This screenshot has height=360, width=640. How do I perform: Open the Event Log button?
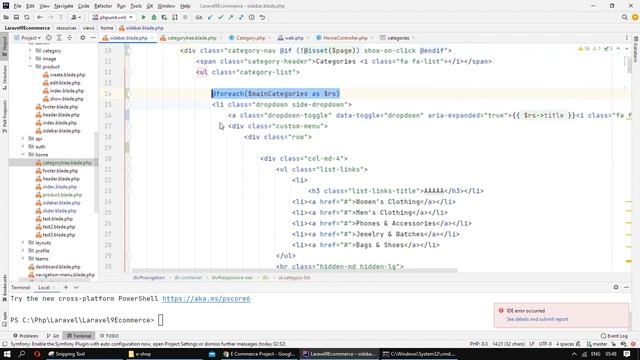614,336
